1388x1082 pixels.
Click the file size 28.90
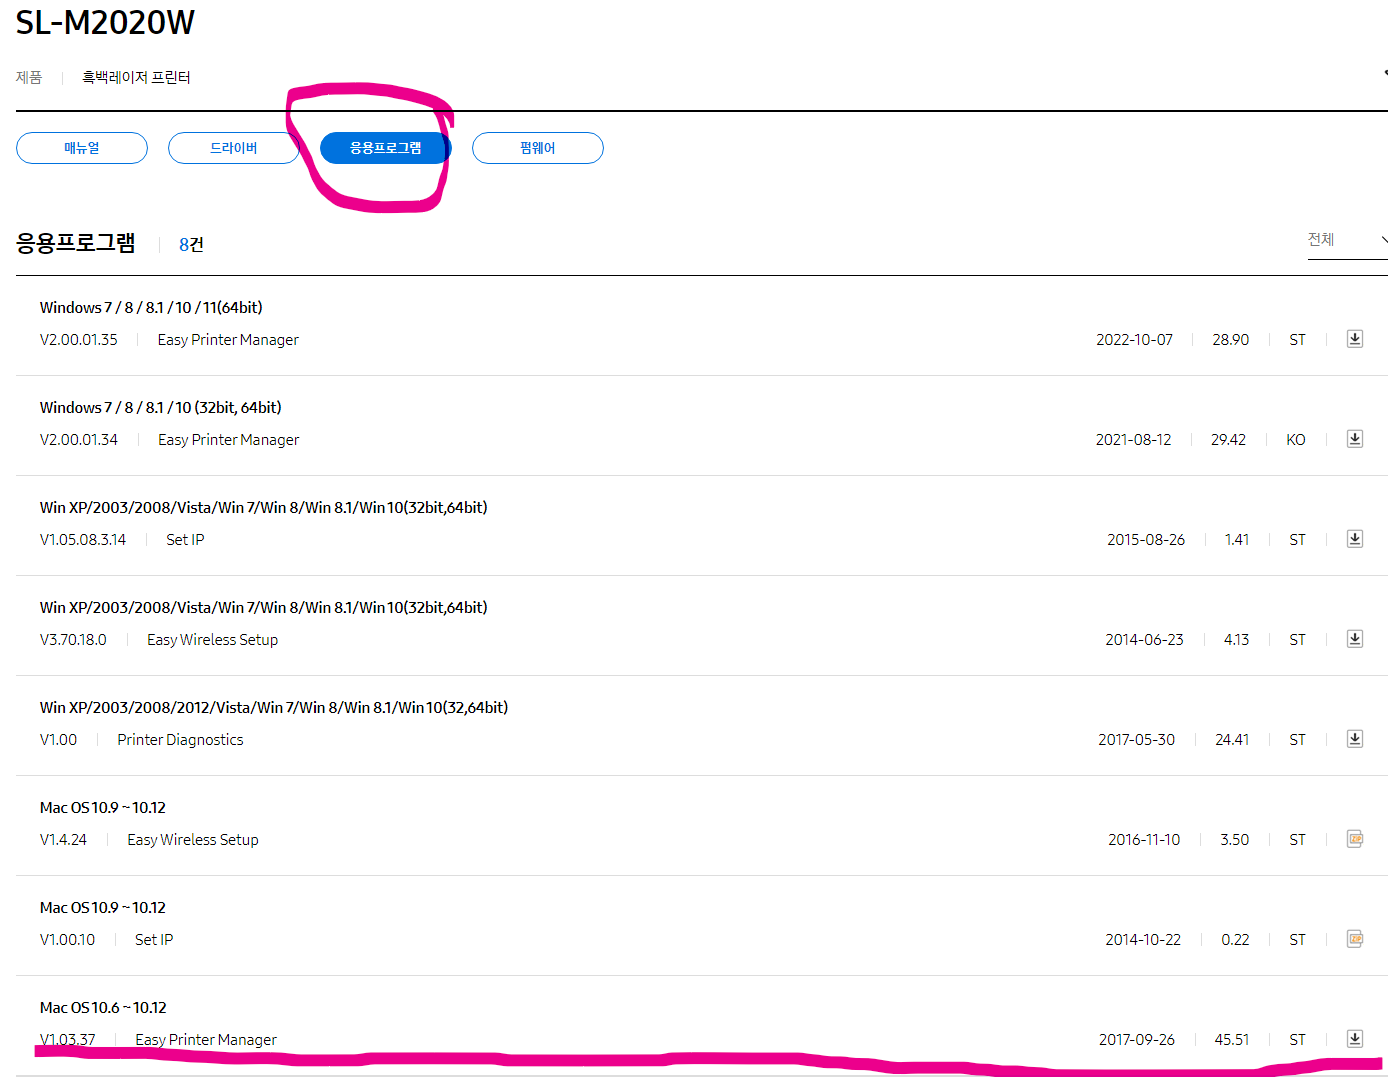tap(1231, 340)
